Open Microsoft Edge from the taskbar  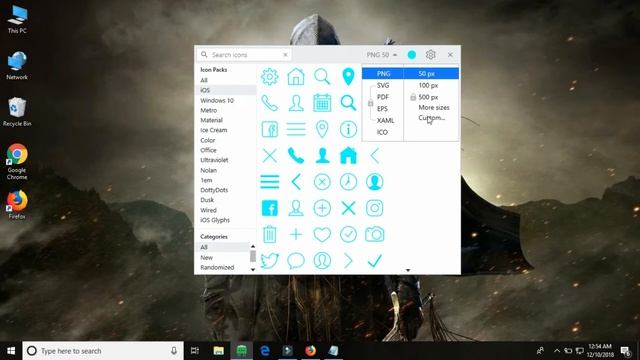[264, 351]
